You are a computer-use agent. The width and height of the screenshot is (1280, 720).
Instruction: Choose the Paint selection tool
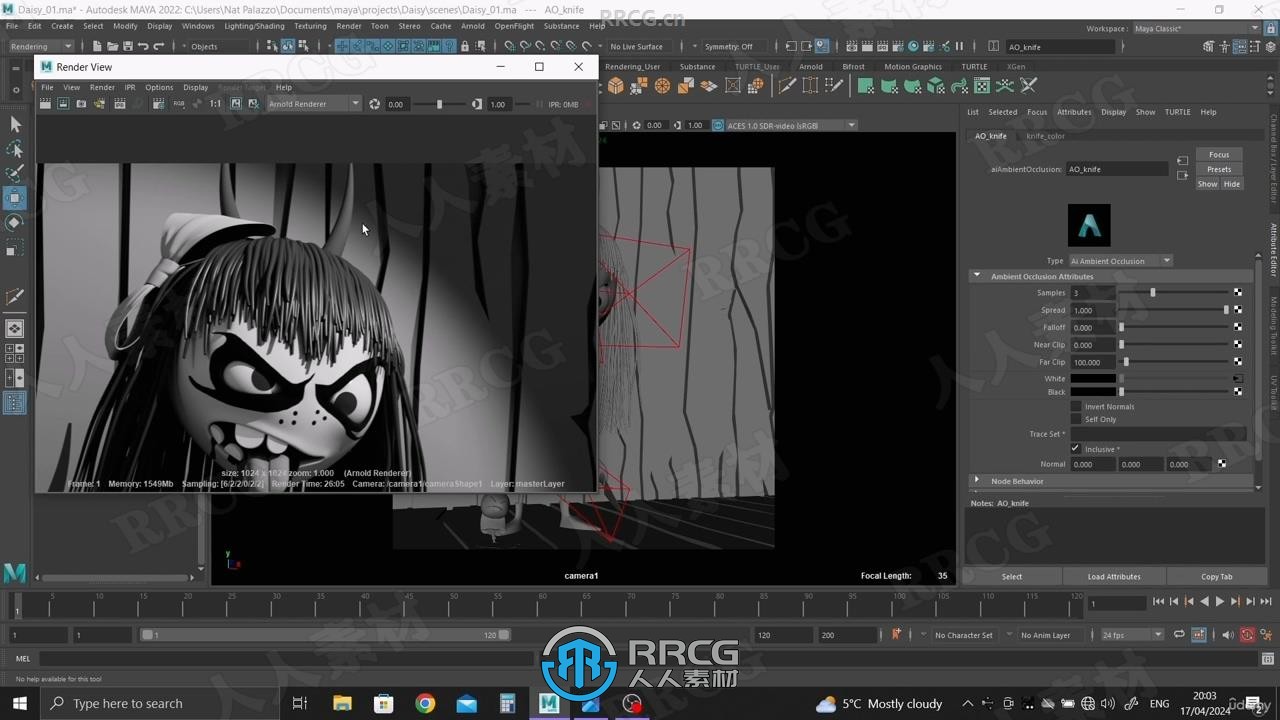(x=15, y=173)
